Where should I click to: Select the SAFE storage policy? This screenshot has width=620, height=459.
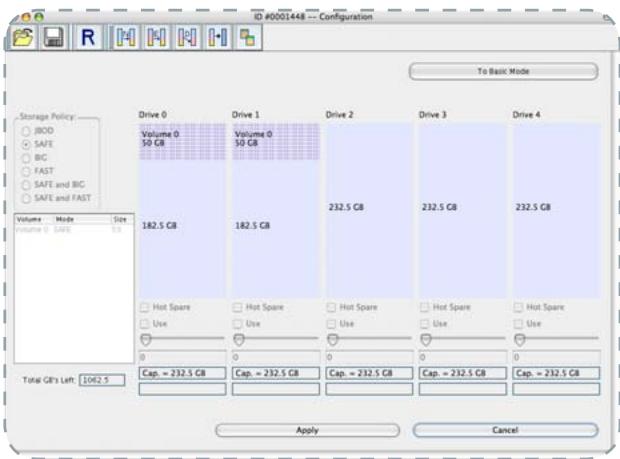[26, 144]
